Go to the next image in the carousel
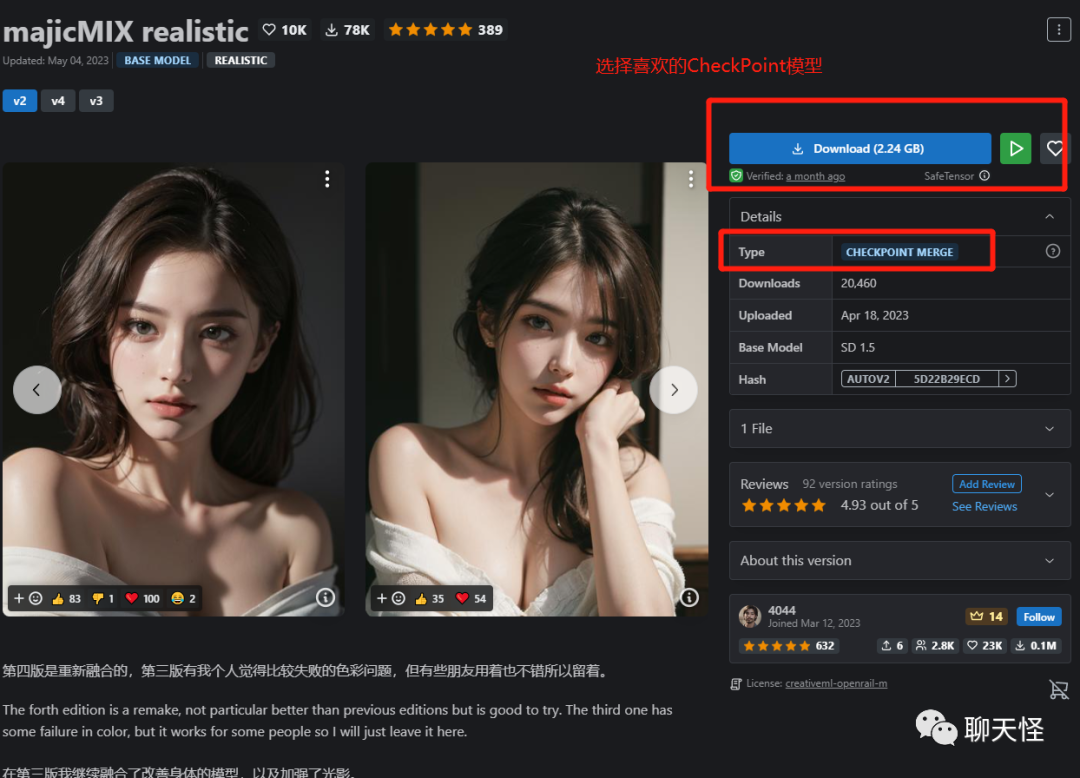Image resolution: width=1080 pixels, height=778 pixels. [x=674, y=390]
